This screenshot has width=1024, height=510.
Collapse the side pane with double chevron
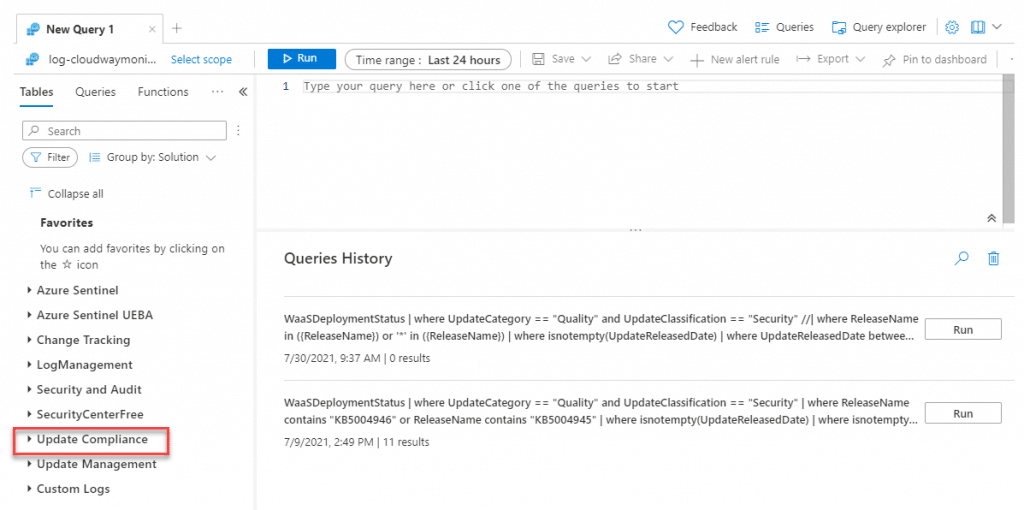tap(243, 92)
